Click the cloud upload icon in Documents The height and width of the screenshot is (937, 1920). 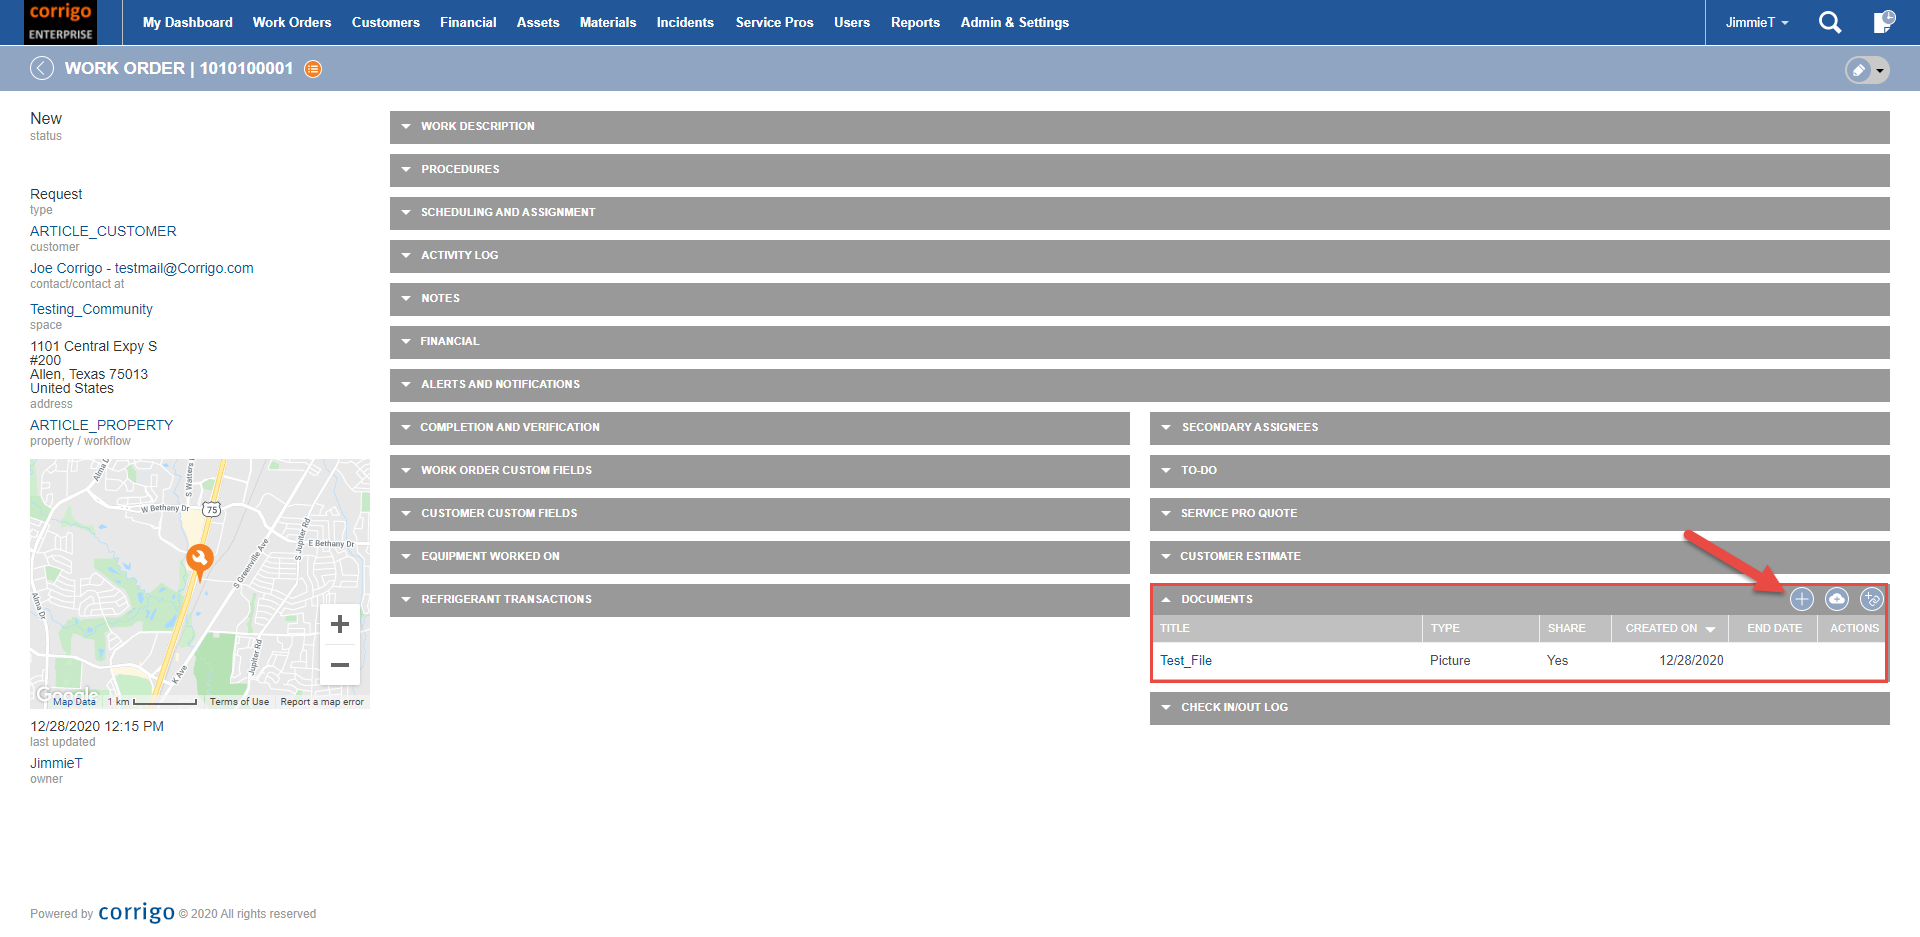coord(1837,599)
